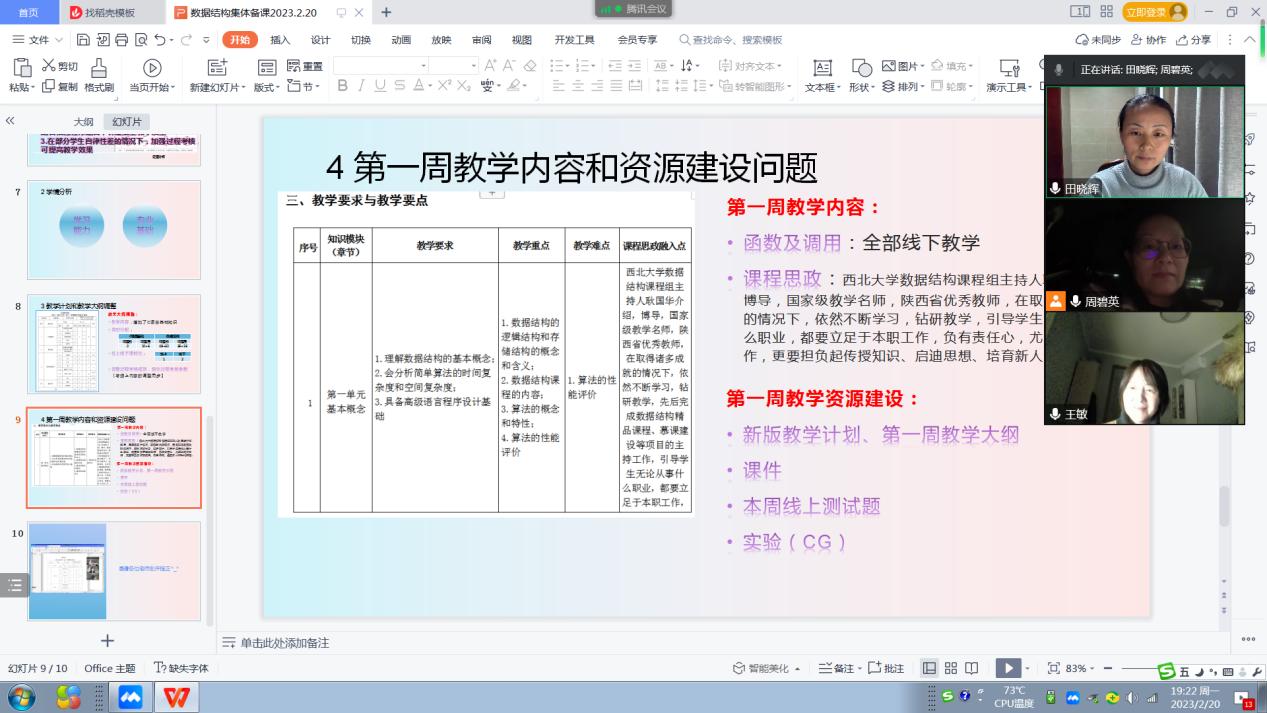Screen dimensions: 1267x713
Task: Switch to slide sorter grid view
Action: coord(950,668)
